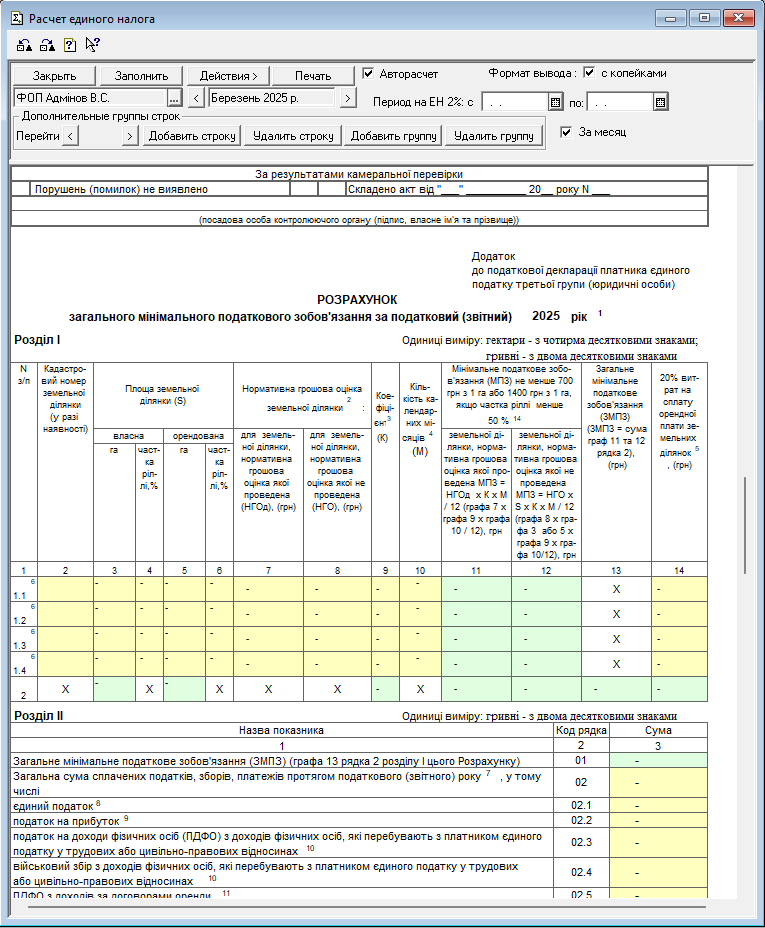The height and width of the screenshot is (928, 765).
Task: Click the column 7 cell in row 1.2
Action: point(269,614)
